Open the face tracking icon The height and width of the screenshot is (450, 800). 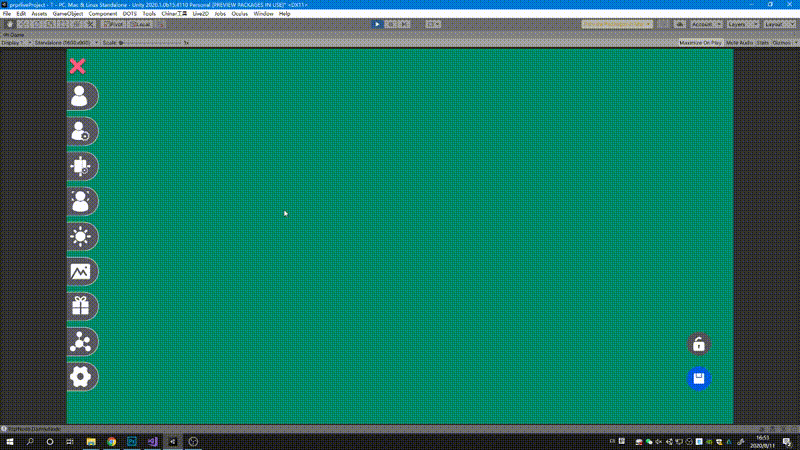coord(82,201)
